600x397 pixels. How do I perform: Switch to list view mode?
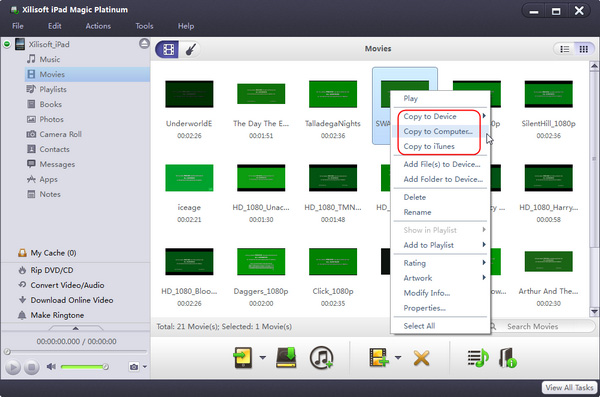point(564,49)
